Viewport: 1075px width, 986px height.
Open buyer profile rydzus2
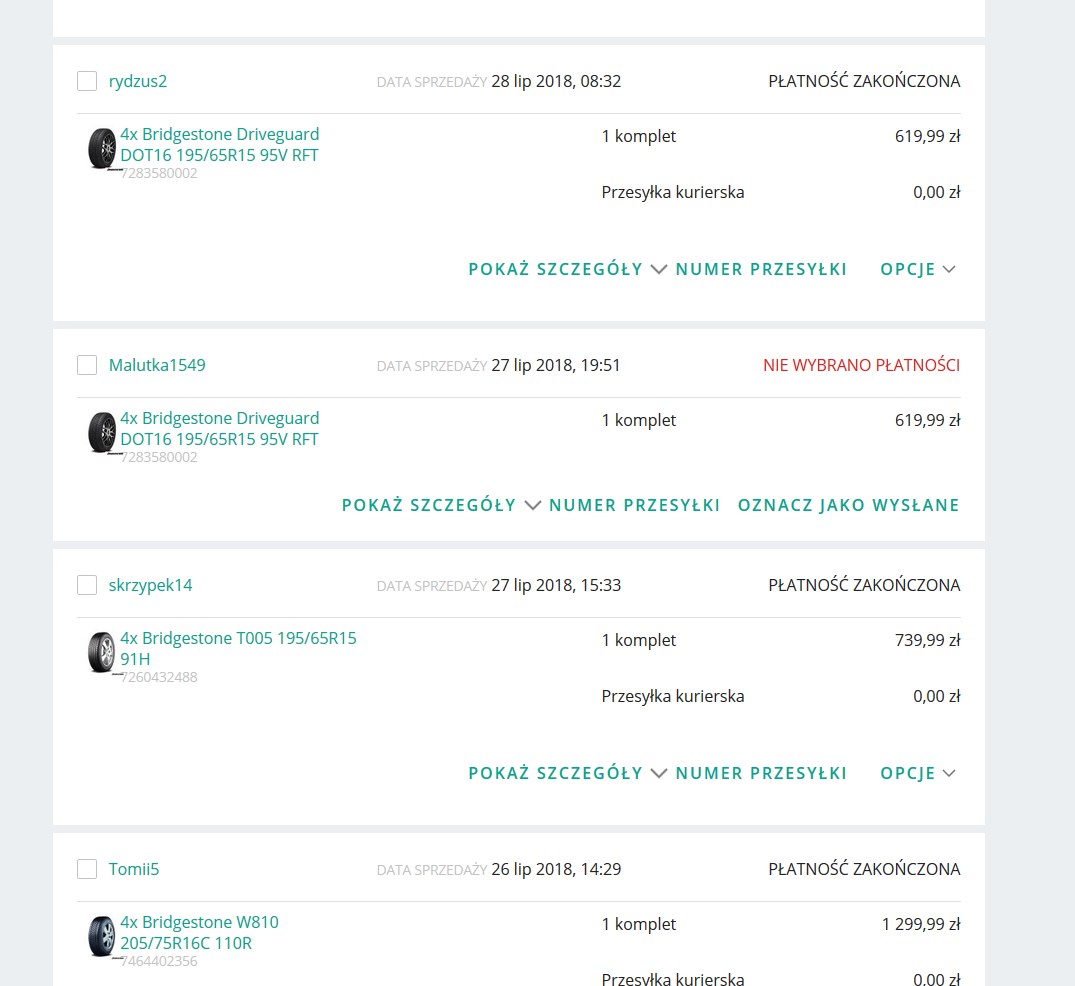pyautogui.click(x=138, y=81)
